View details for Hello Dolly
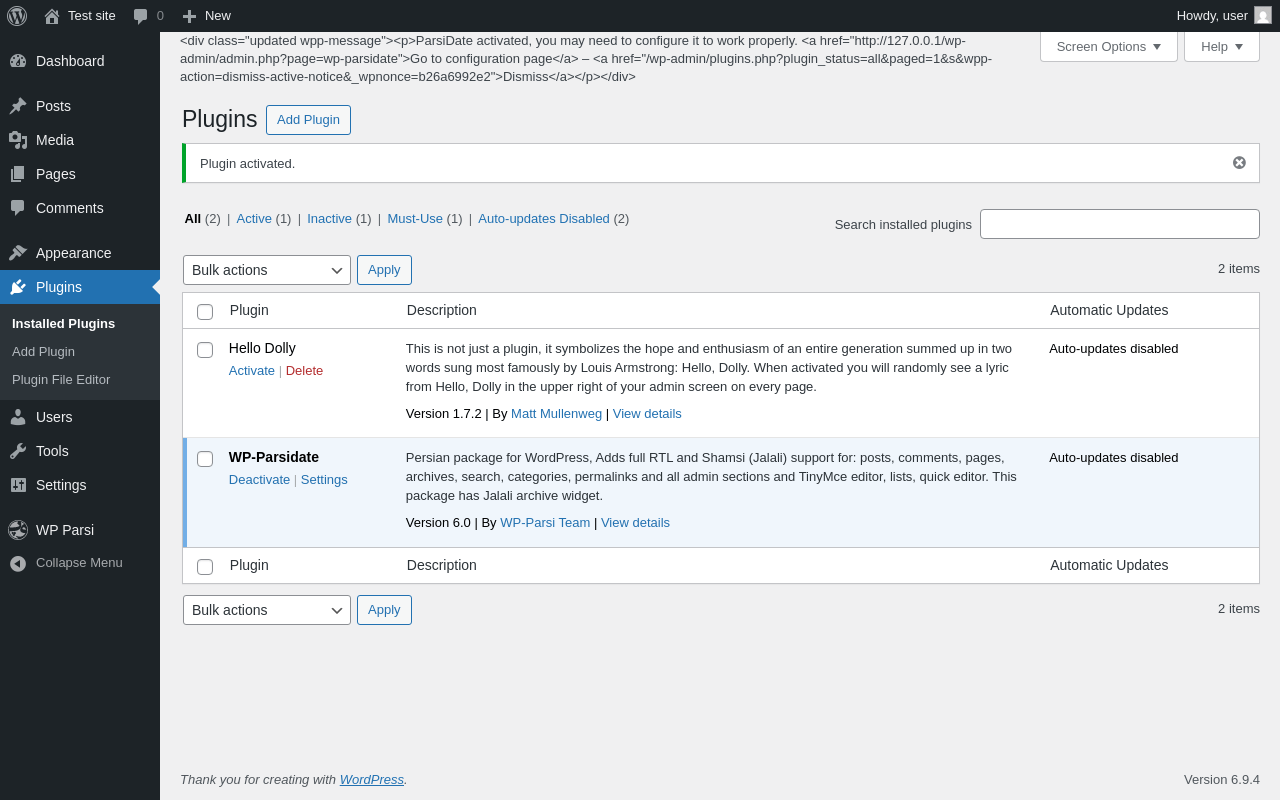 pyautogui.click(x=647, y=414)
